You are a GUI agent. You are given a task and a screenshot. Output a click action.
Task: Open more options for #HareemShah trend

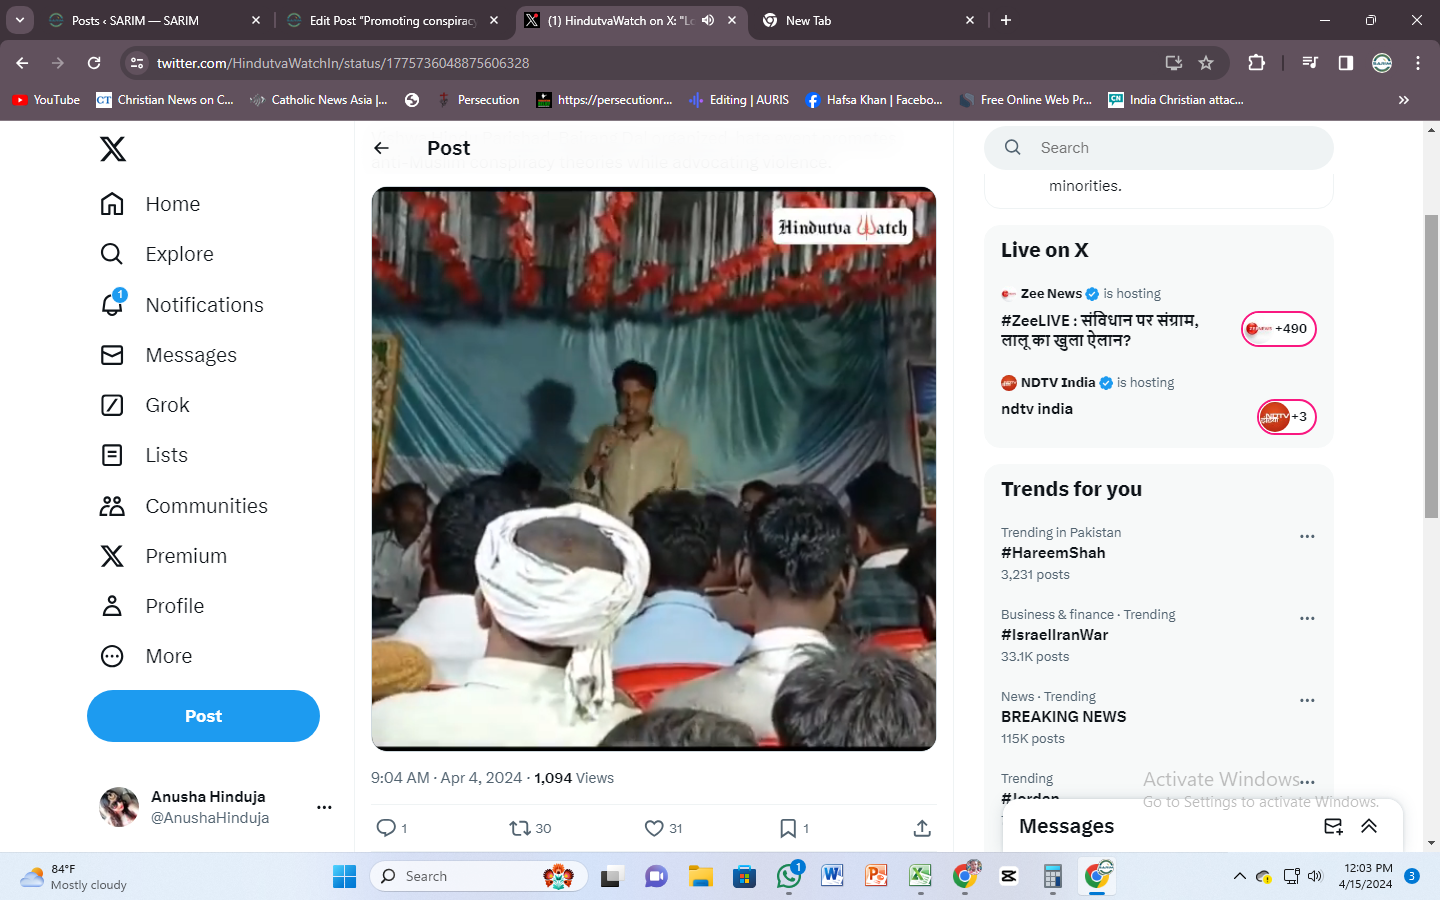point(1307,537)
